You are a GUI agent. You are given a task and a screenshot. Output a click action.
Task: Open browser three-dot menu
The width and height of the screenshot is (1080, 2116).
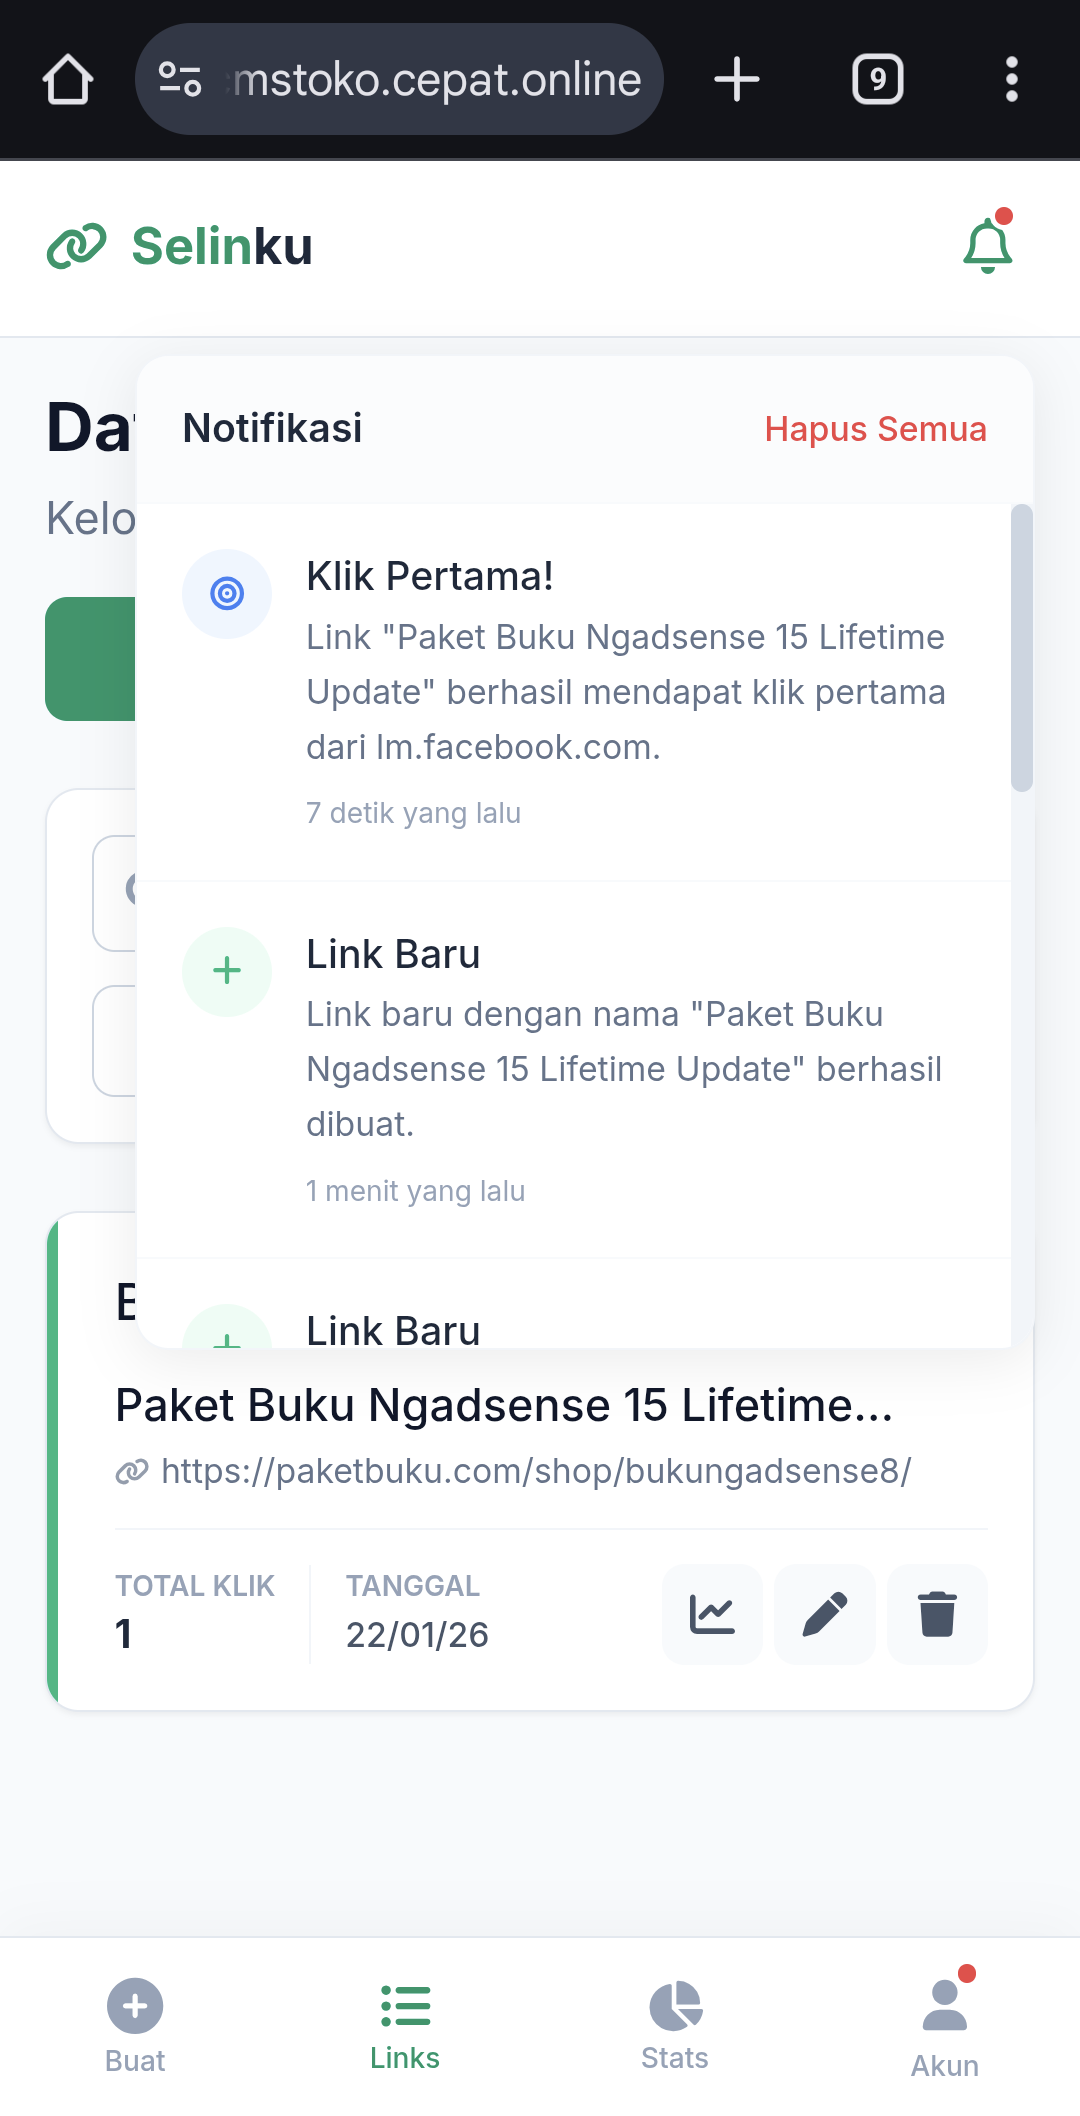coord(1011,80)
